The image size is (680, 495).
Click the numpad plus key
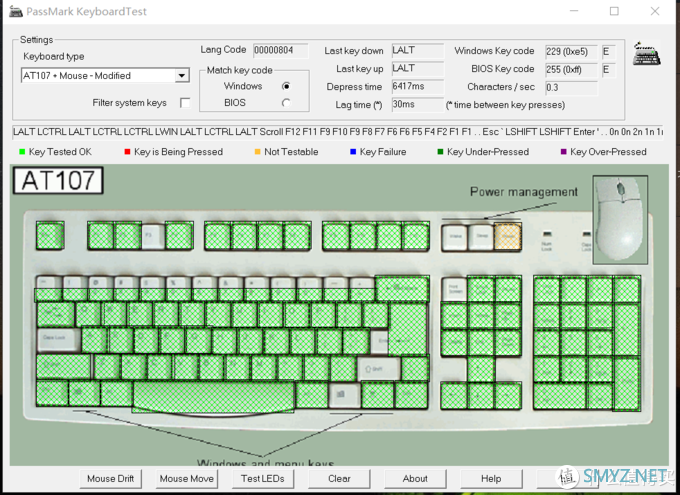pos(627,330)
